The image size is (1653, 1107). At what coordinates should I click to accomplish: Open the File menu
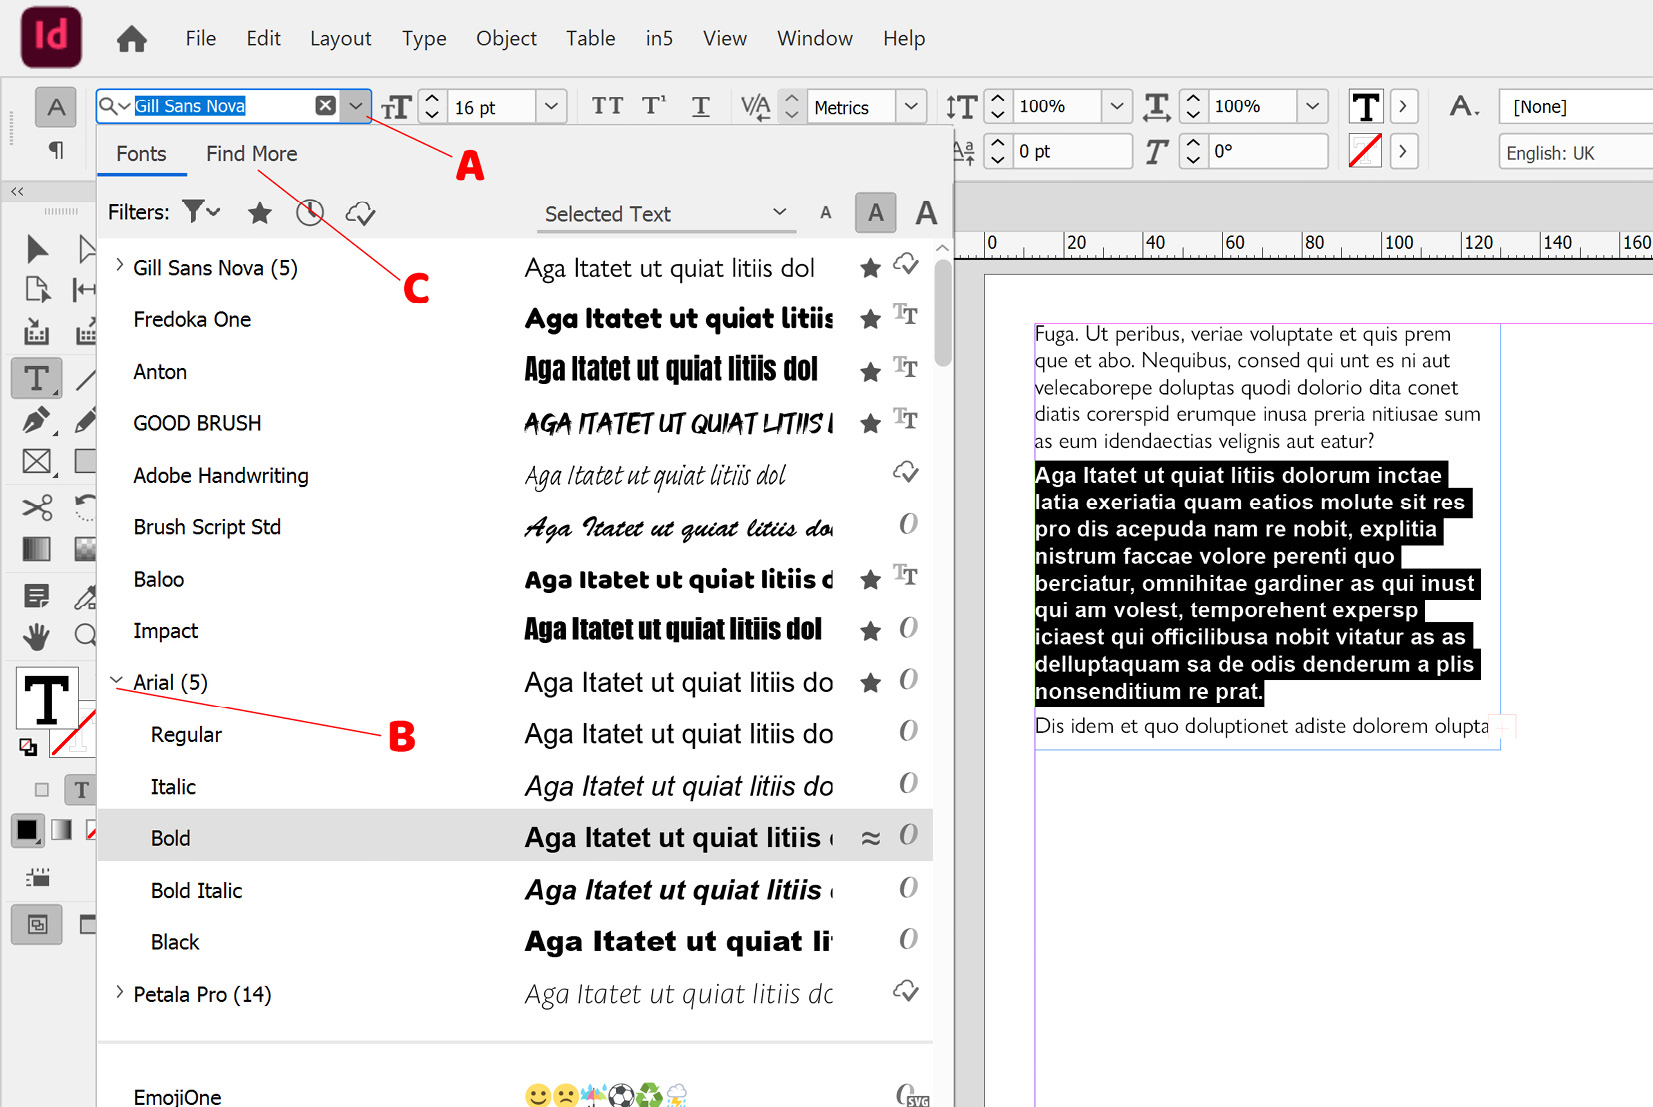(200, 38)
